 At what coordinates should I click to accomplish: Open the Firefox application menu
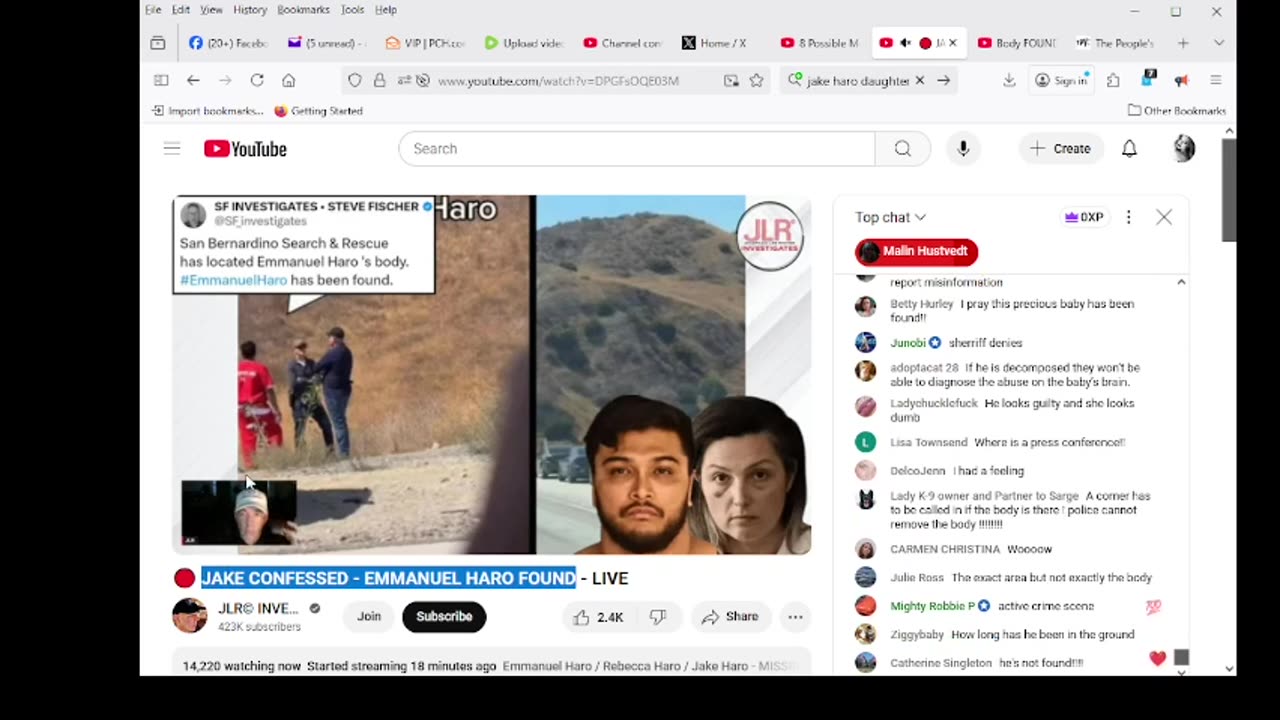[1216, 80]
